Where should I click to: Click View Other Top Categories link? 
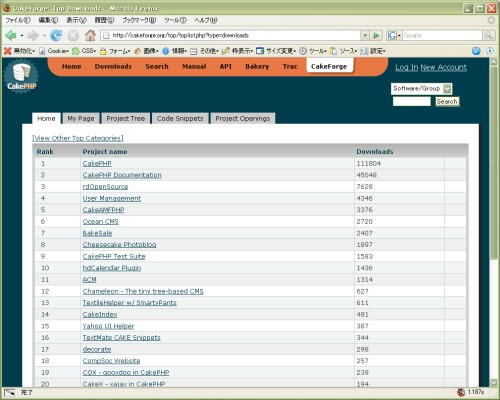click(x=78, y=138)
